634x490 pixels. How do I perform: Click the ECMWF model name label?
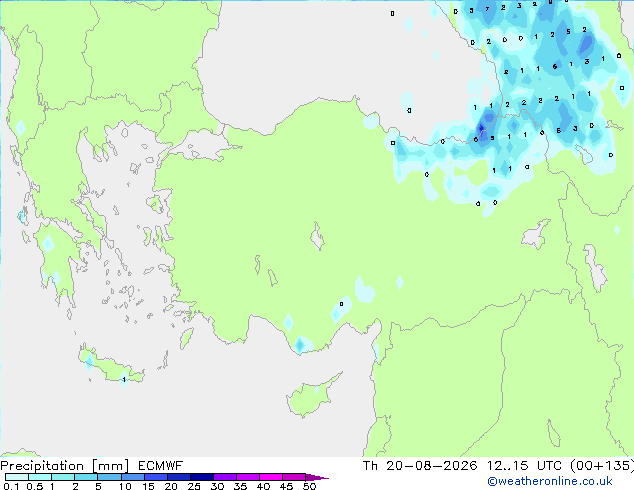click(x=161, y=466)
